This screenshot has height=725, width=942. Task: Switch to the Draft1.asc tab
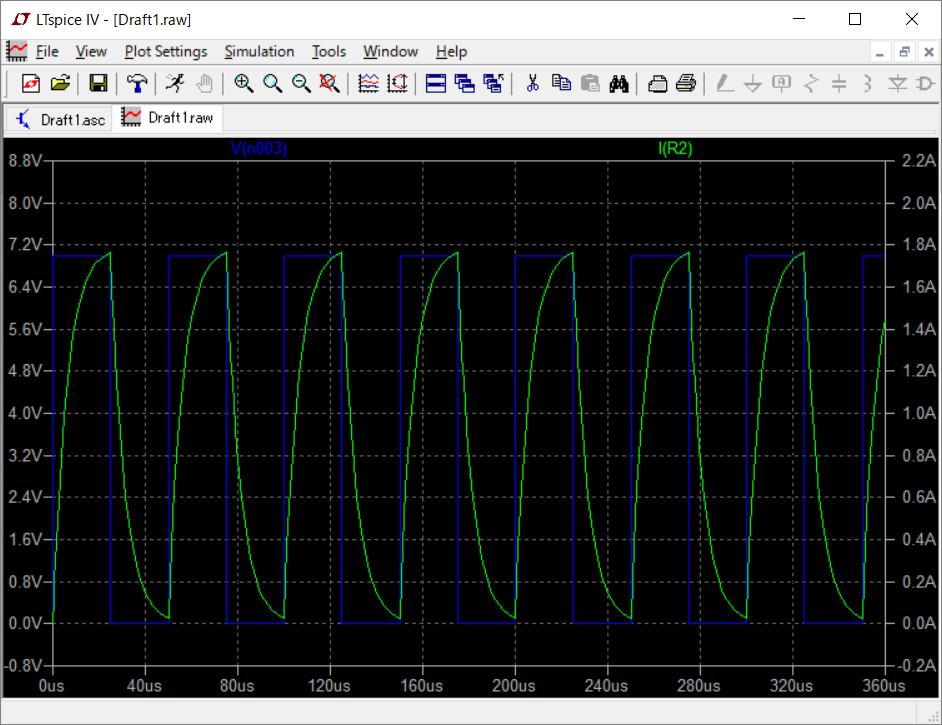61,120
